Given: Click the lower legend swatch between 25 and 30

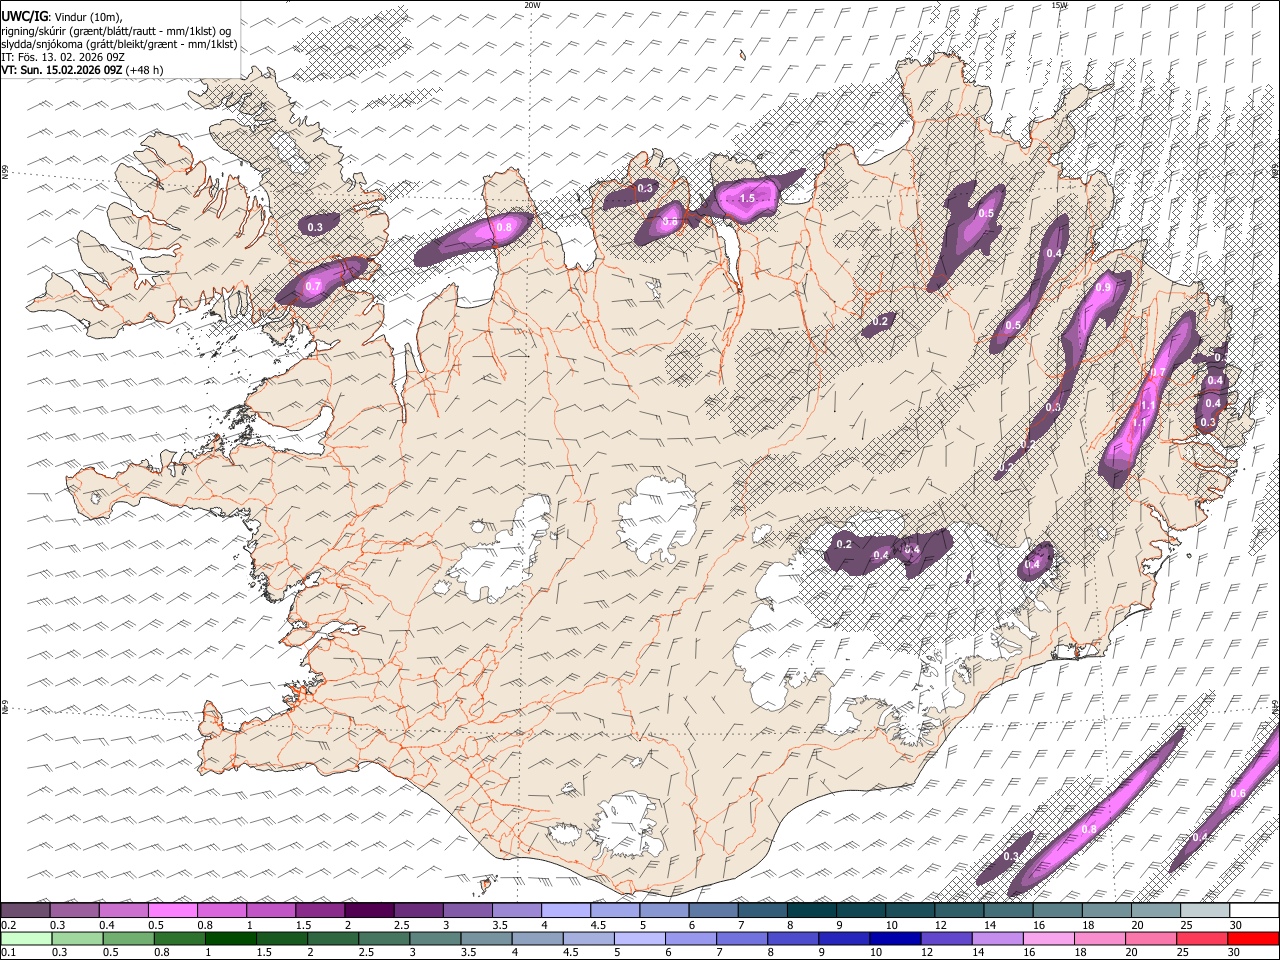Looking at the screenshot, I should tap(1202, 939).
